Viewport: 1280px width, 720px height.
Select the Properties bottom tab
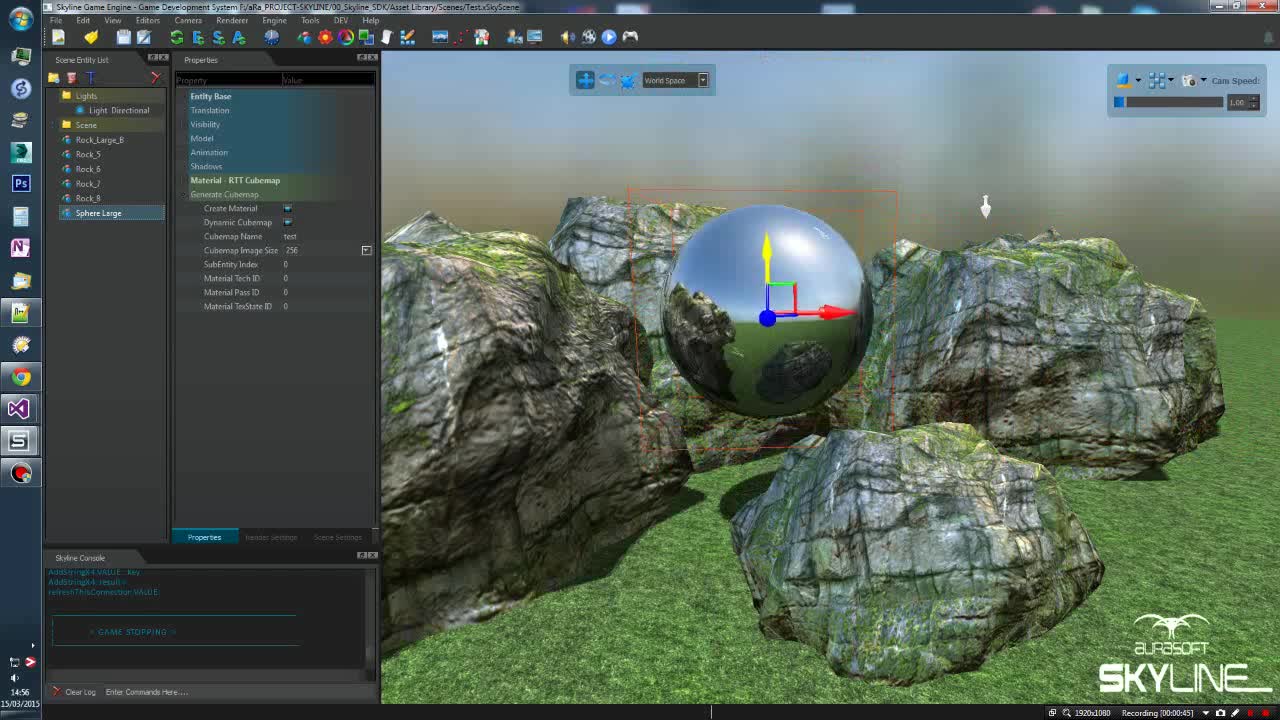(x=204, y=537)
